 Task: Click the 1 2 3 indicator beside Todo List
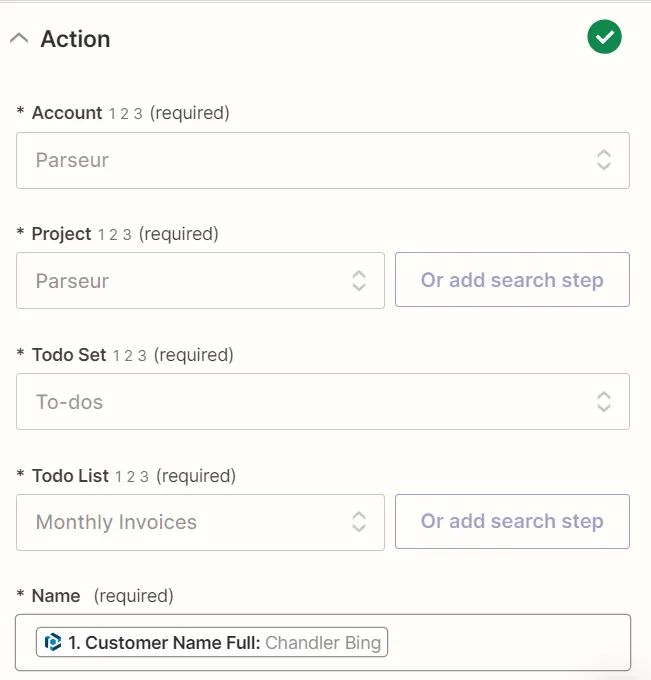pyautogui.click(x=132, y=477)
